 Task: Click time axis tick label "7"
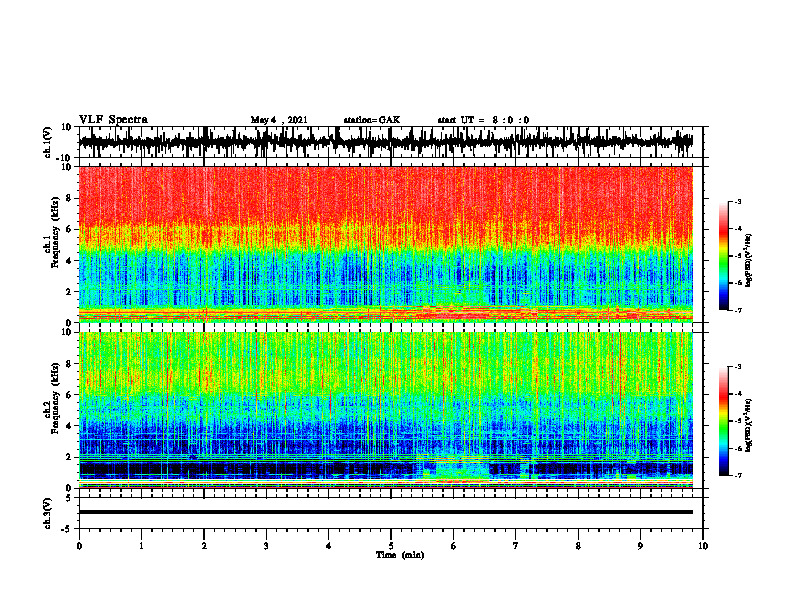516,546
